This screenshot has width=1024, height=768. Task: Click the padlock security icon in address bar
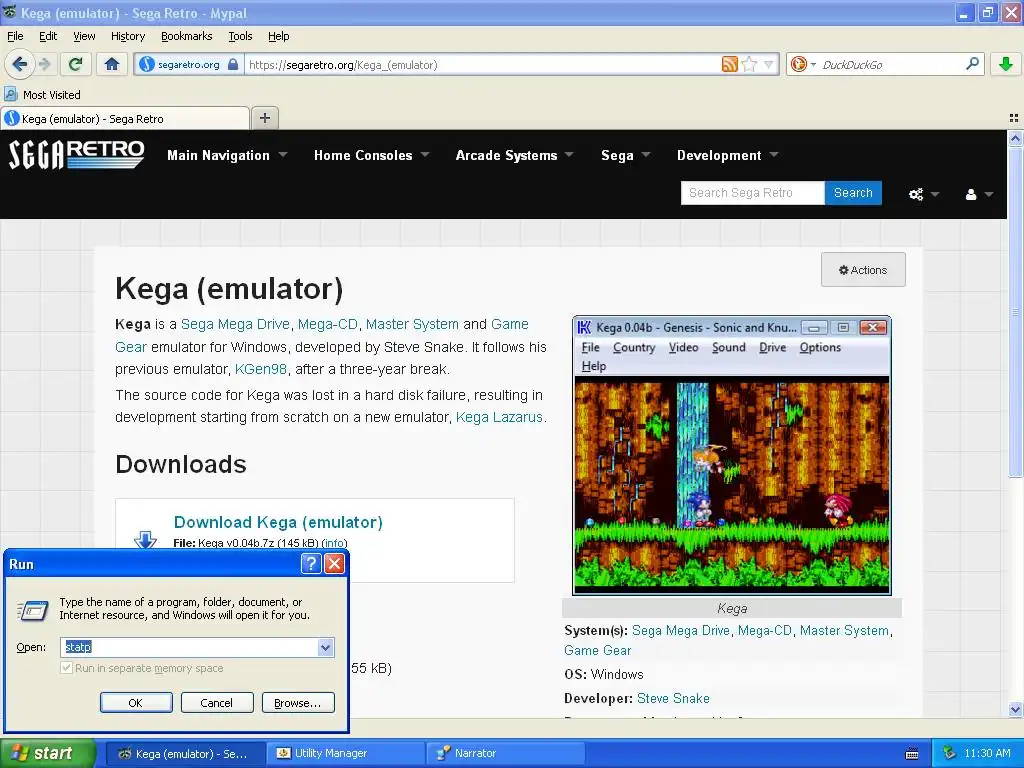point(233,65)
